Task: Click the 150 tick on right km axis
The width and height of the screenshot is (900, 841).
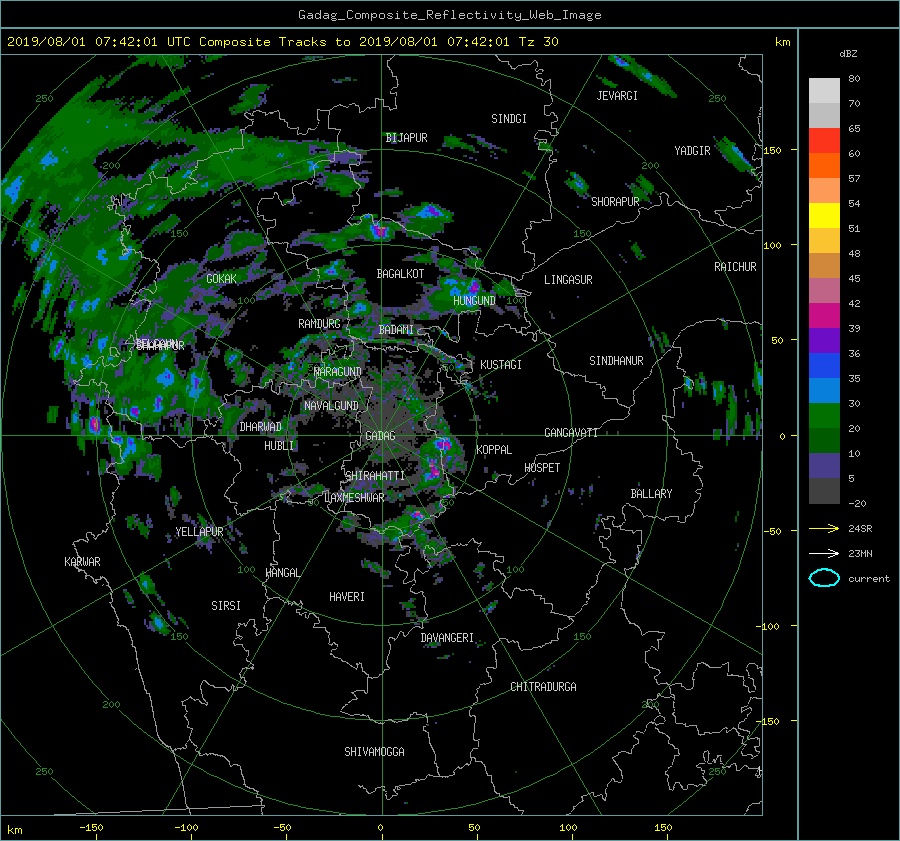Action: (773, 150)
